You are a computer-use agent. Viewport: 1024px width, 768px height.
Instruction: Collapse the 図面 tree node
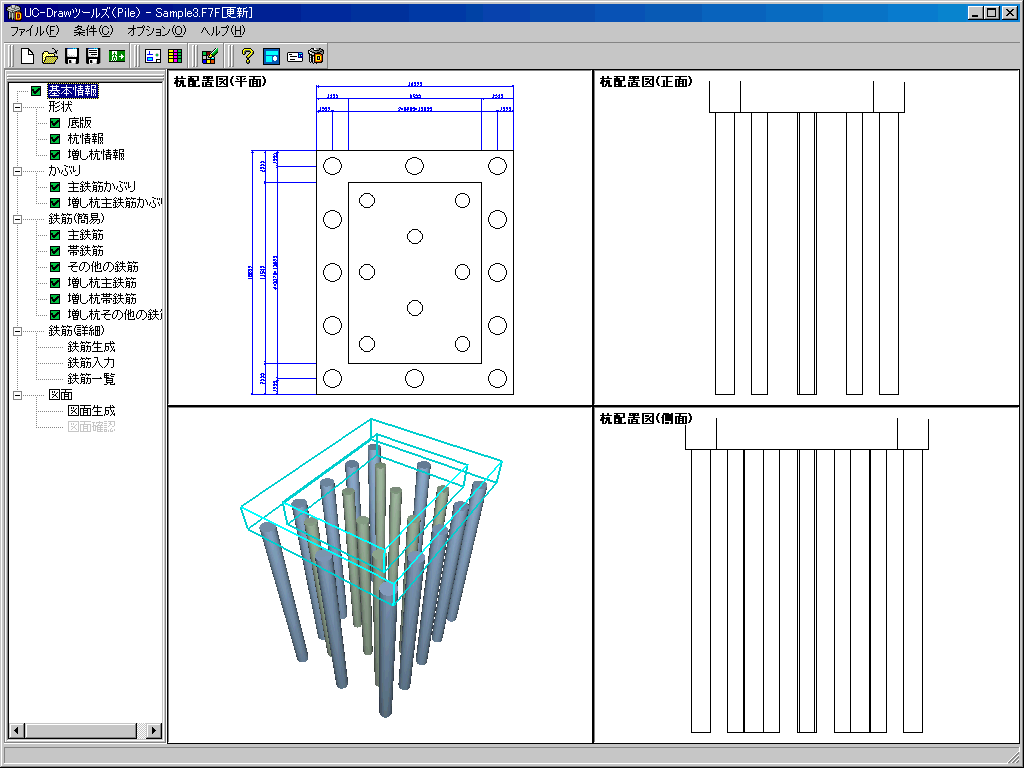18,395
